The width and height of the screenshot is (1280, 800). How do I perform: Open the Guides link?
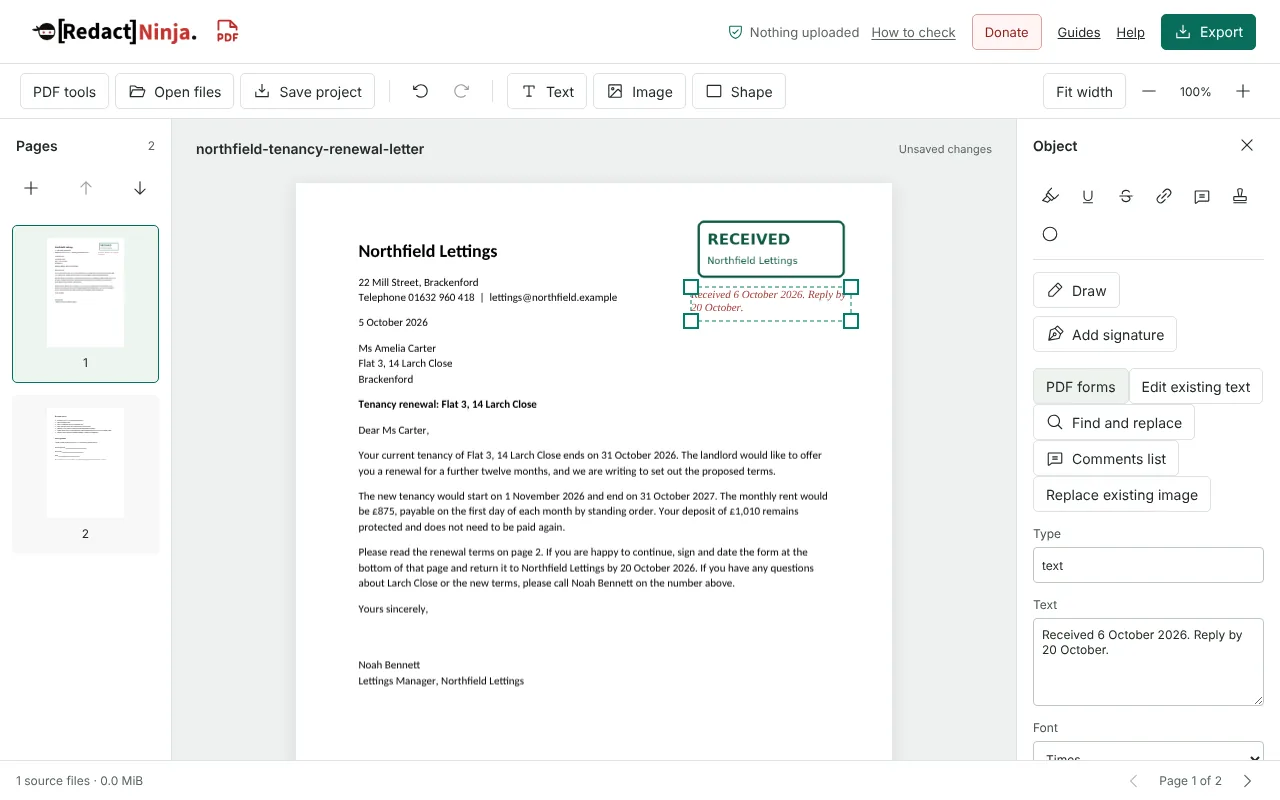(1079, 32)
